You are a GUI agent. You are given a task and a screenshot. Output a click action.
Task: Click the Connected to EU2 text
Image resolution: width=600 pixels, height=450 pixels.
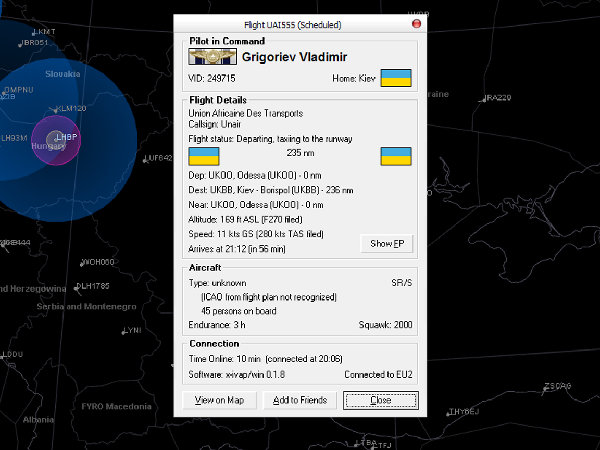[378, 374]
